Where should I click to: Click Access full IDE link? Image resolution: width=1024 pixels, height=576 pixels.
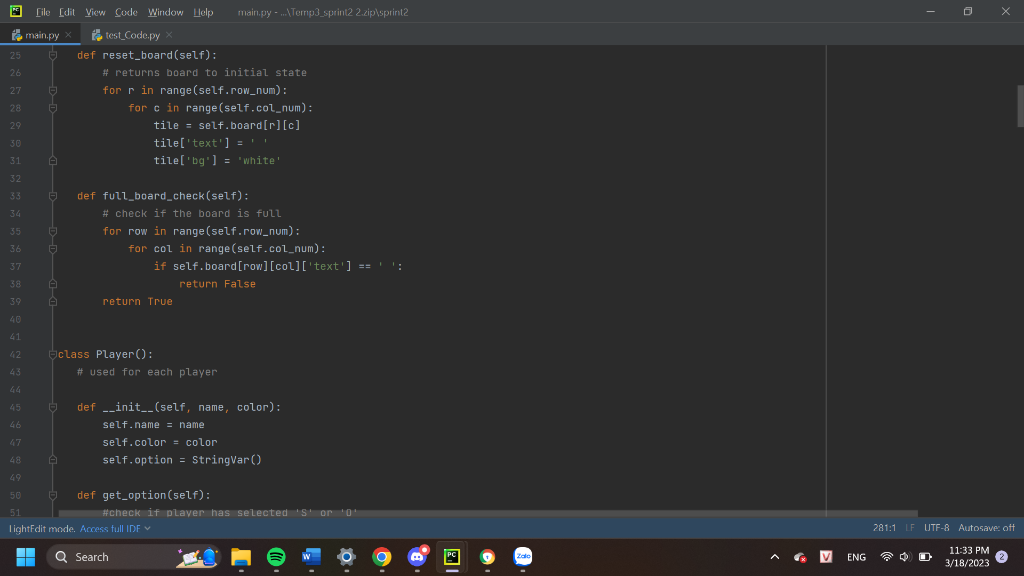click(110, 529)
